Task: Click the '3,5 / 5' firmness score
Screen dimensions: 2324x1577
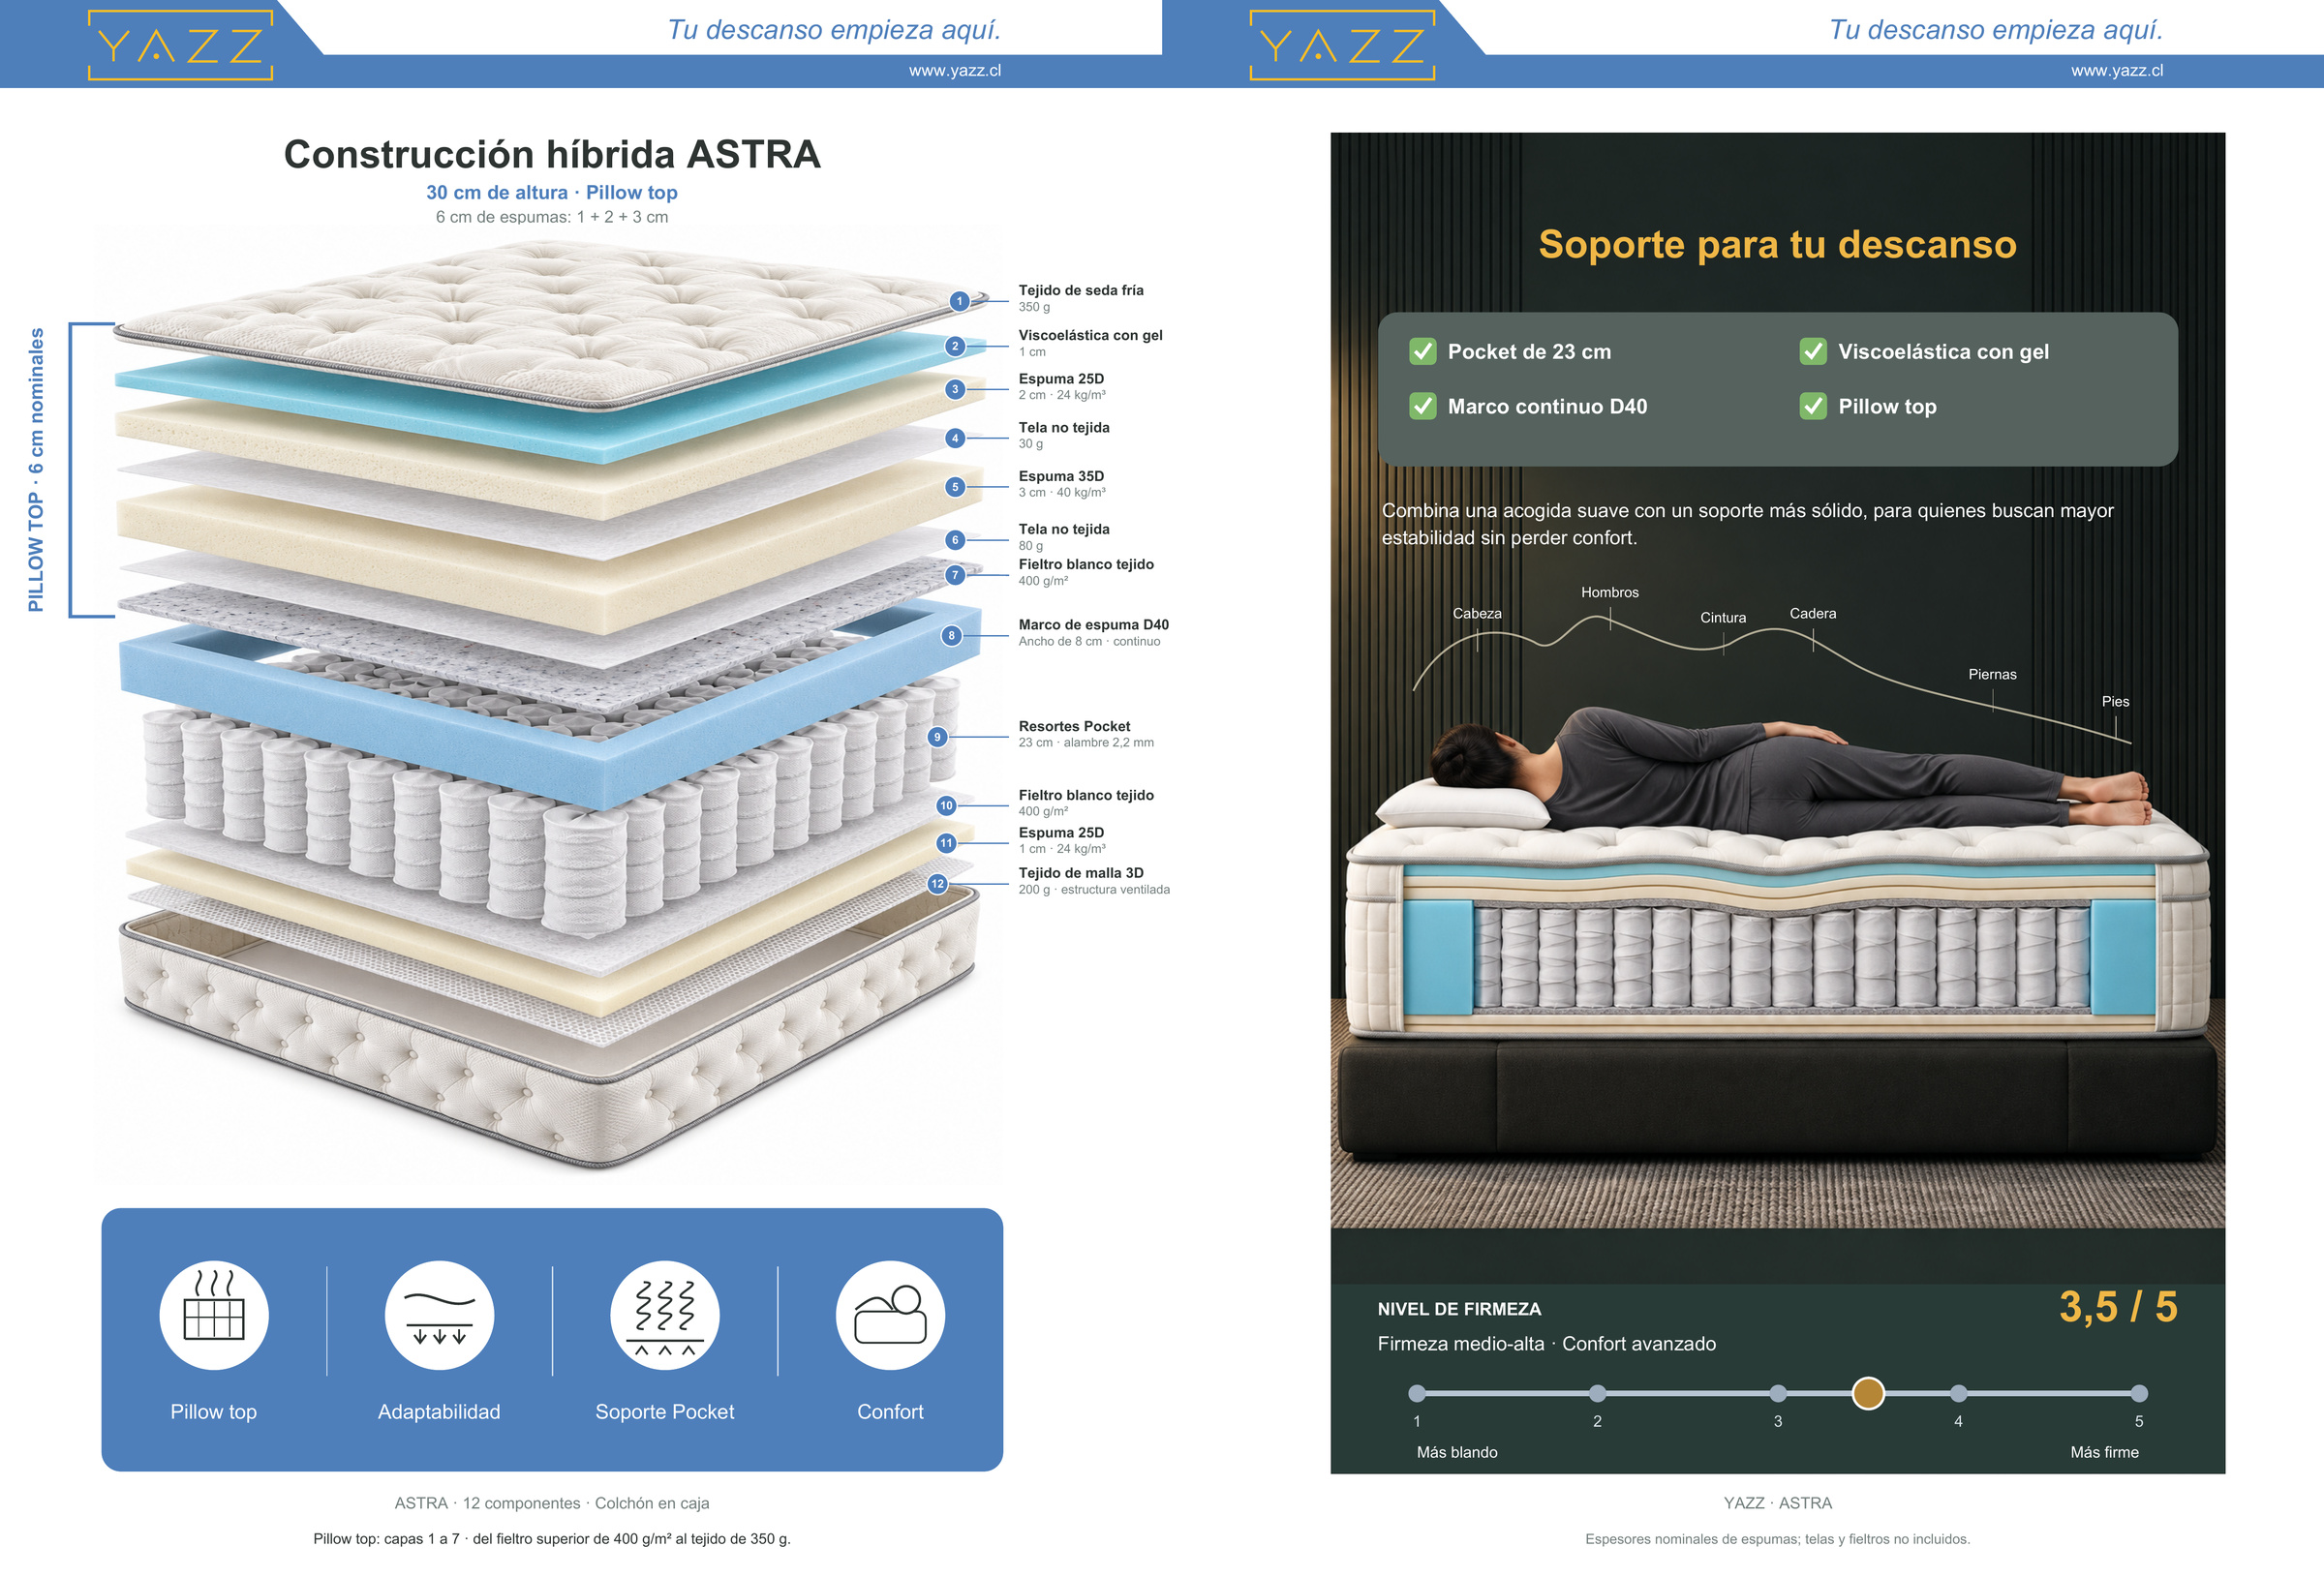Action: 2117,1307
